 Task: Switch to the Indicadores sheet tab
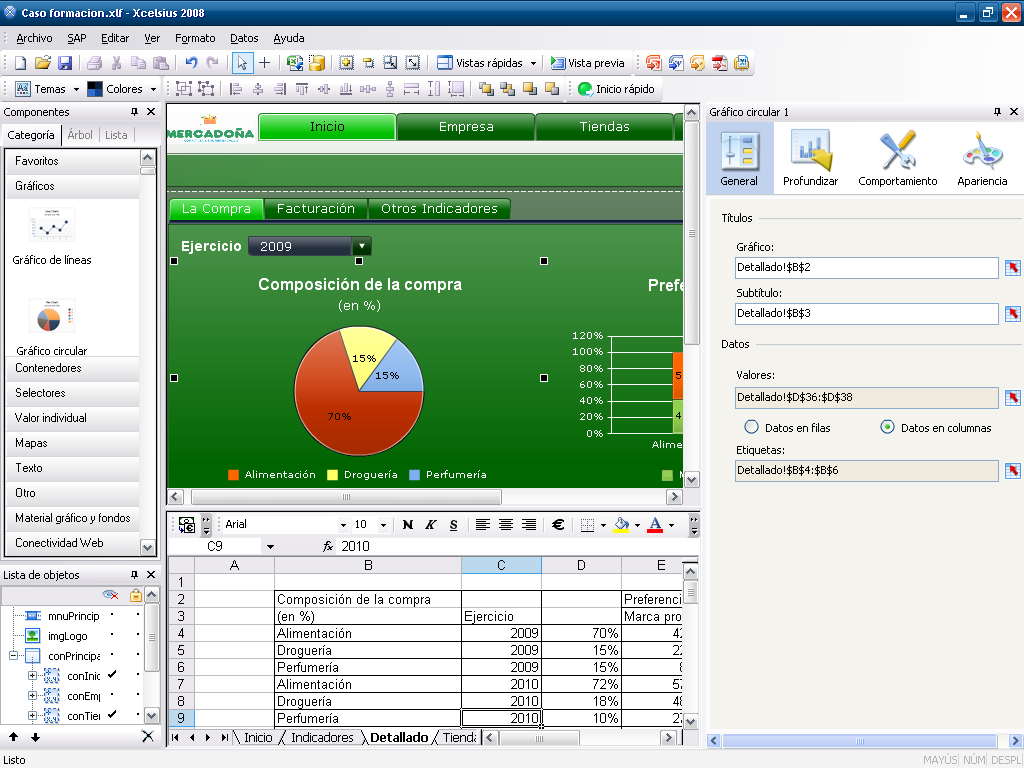tap(322, 738)
